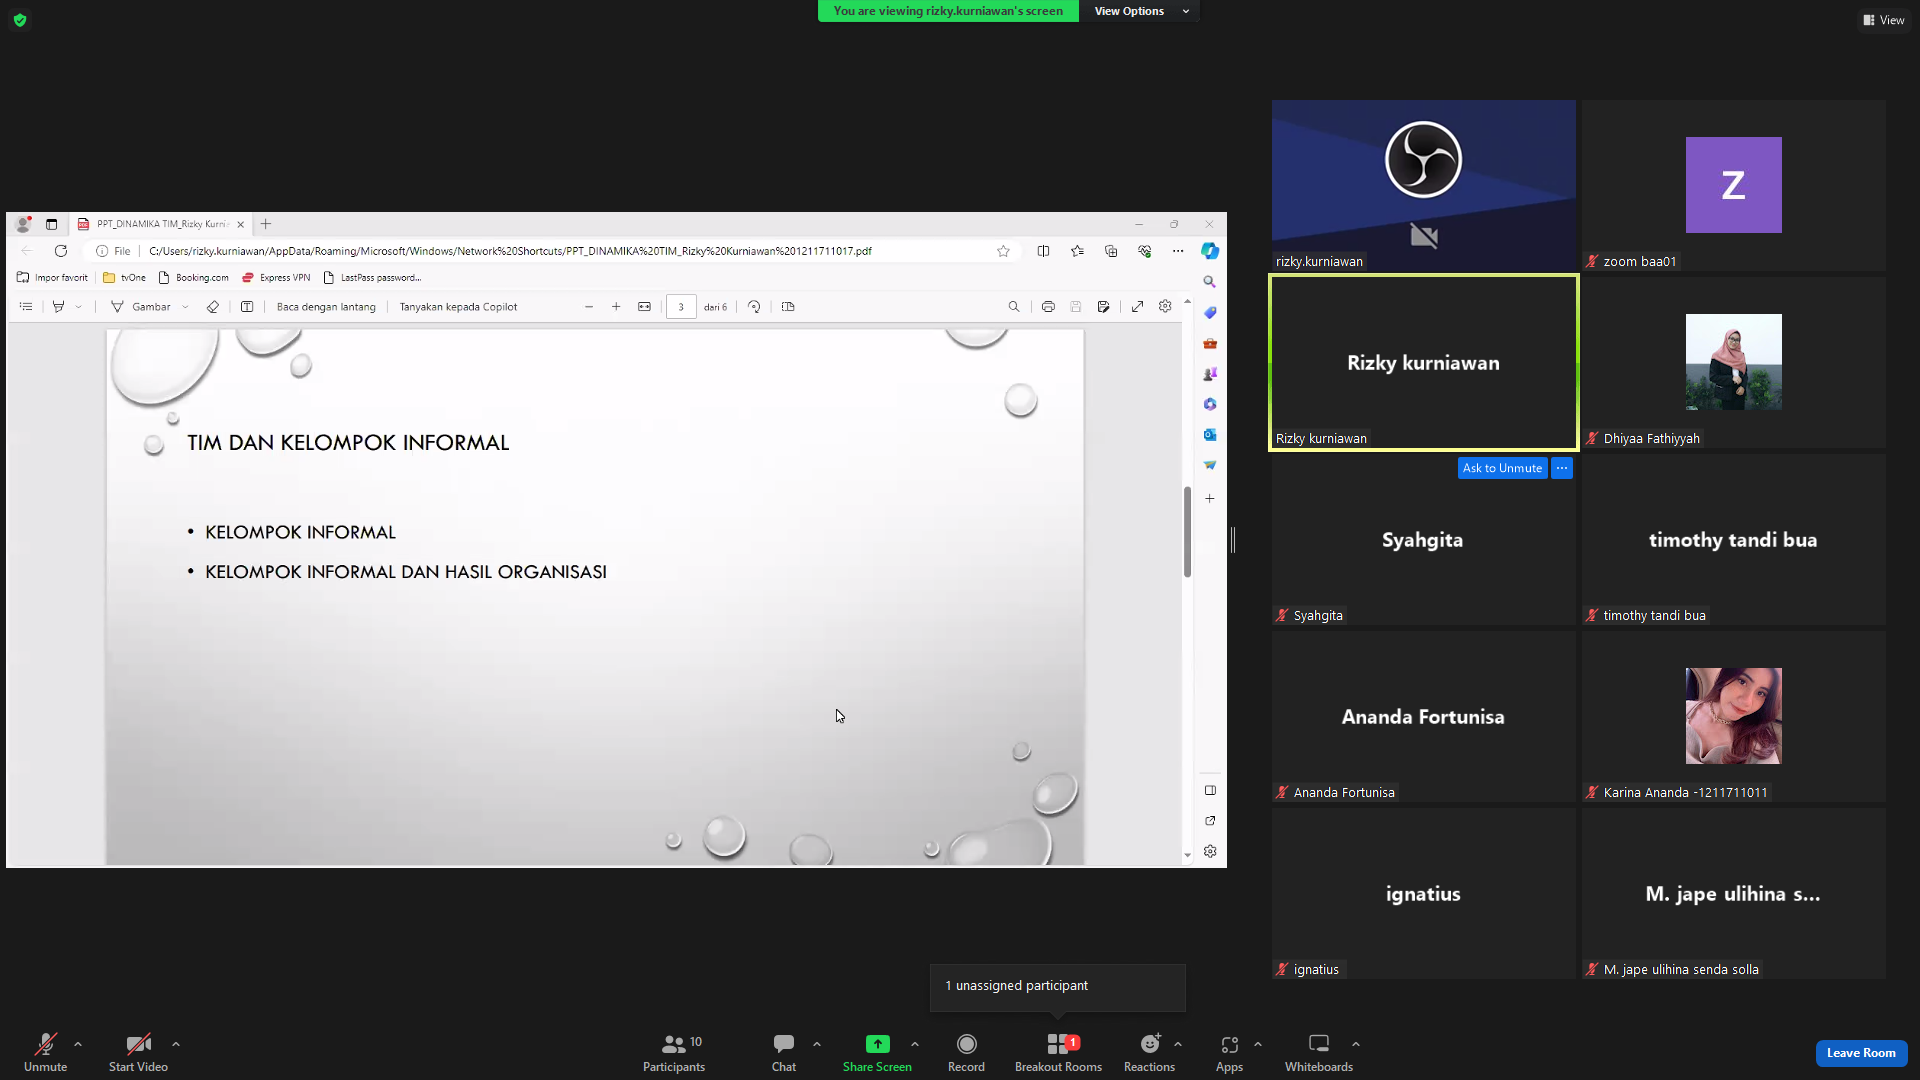Select Karina Ananda's video thumbnail
Screen dimensions: 1920x1080
point(1733,716)
